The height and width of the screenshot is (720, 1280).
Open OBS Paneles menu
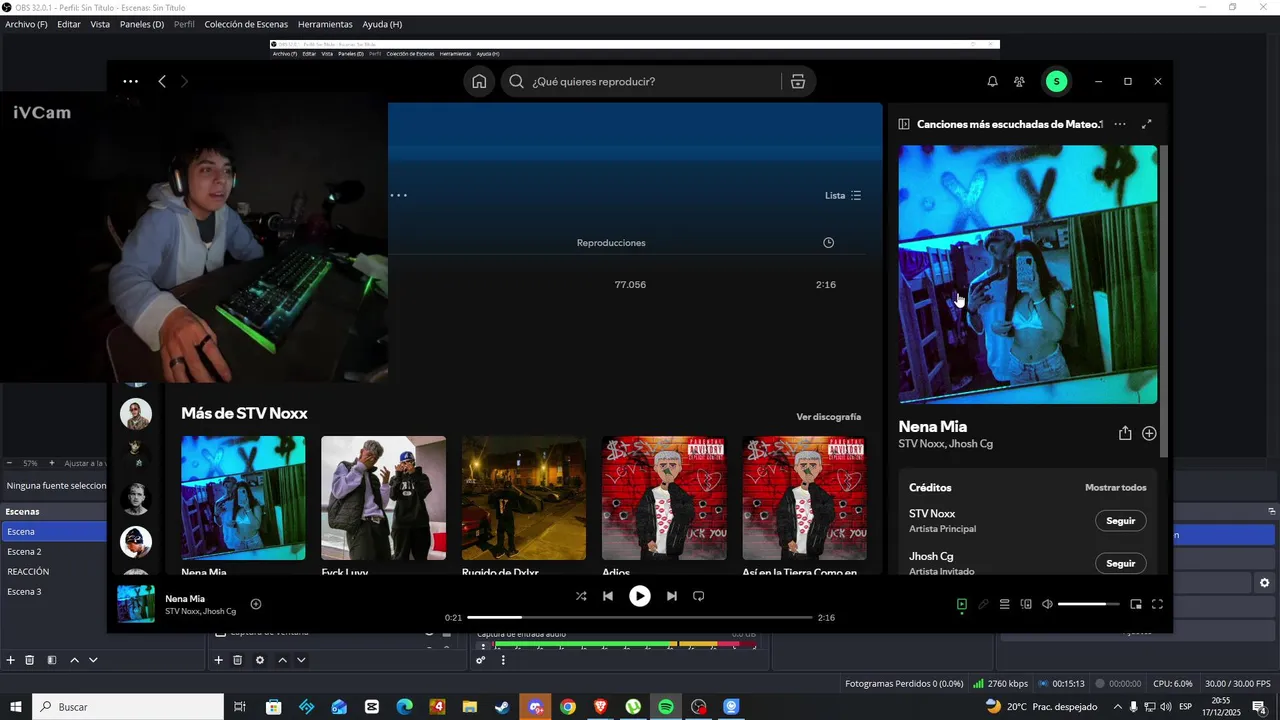[x=142, y=24]
